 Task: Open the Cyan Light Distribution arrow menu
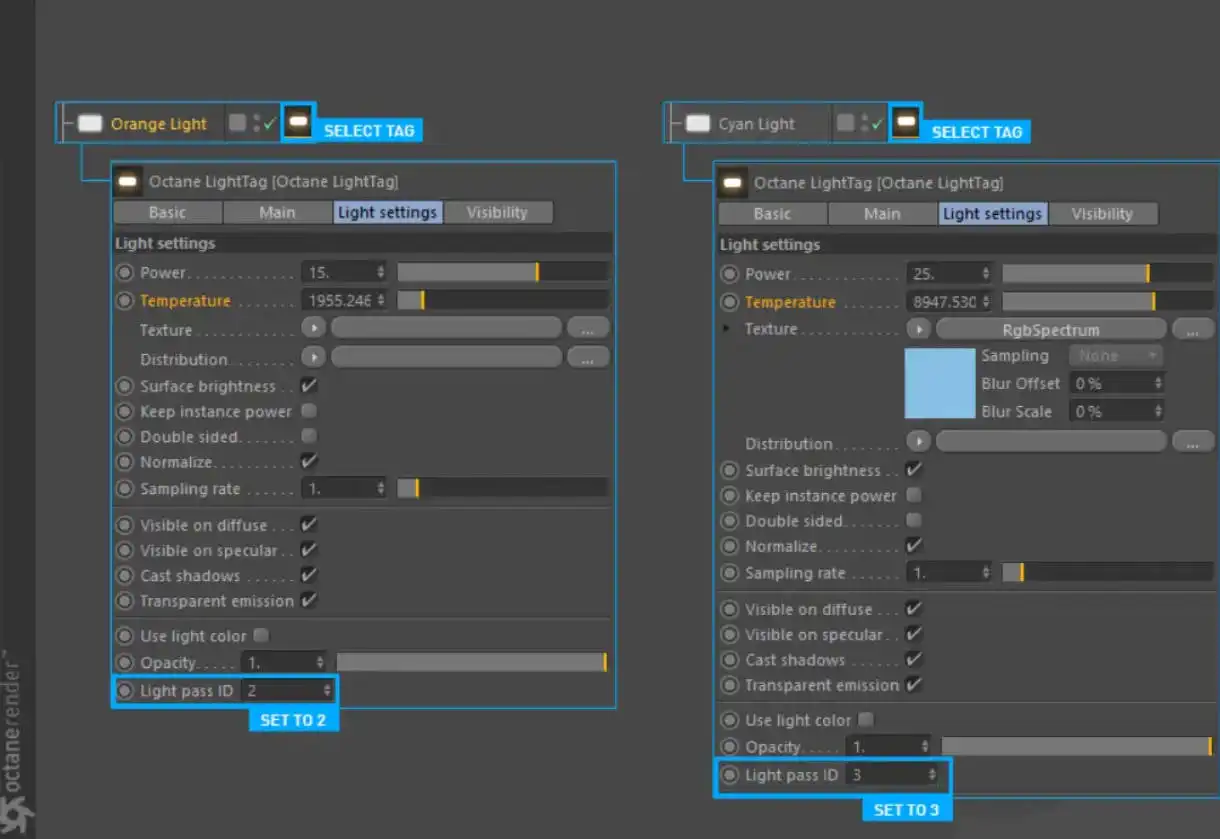click(919, 442)
